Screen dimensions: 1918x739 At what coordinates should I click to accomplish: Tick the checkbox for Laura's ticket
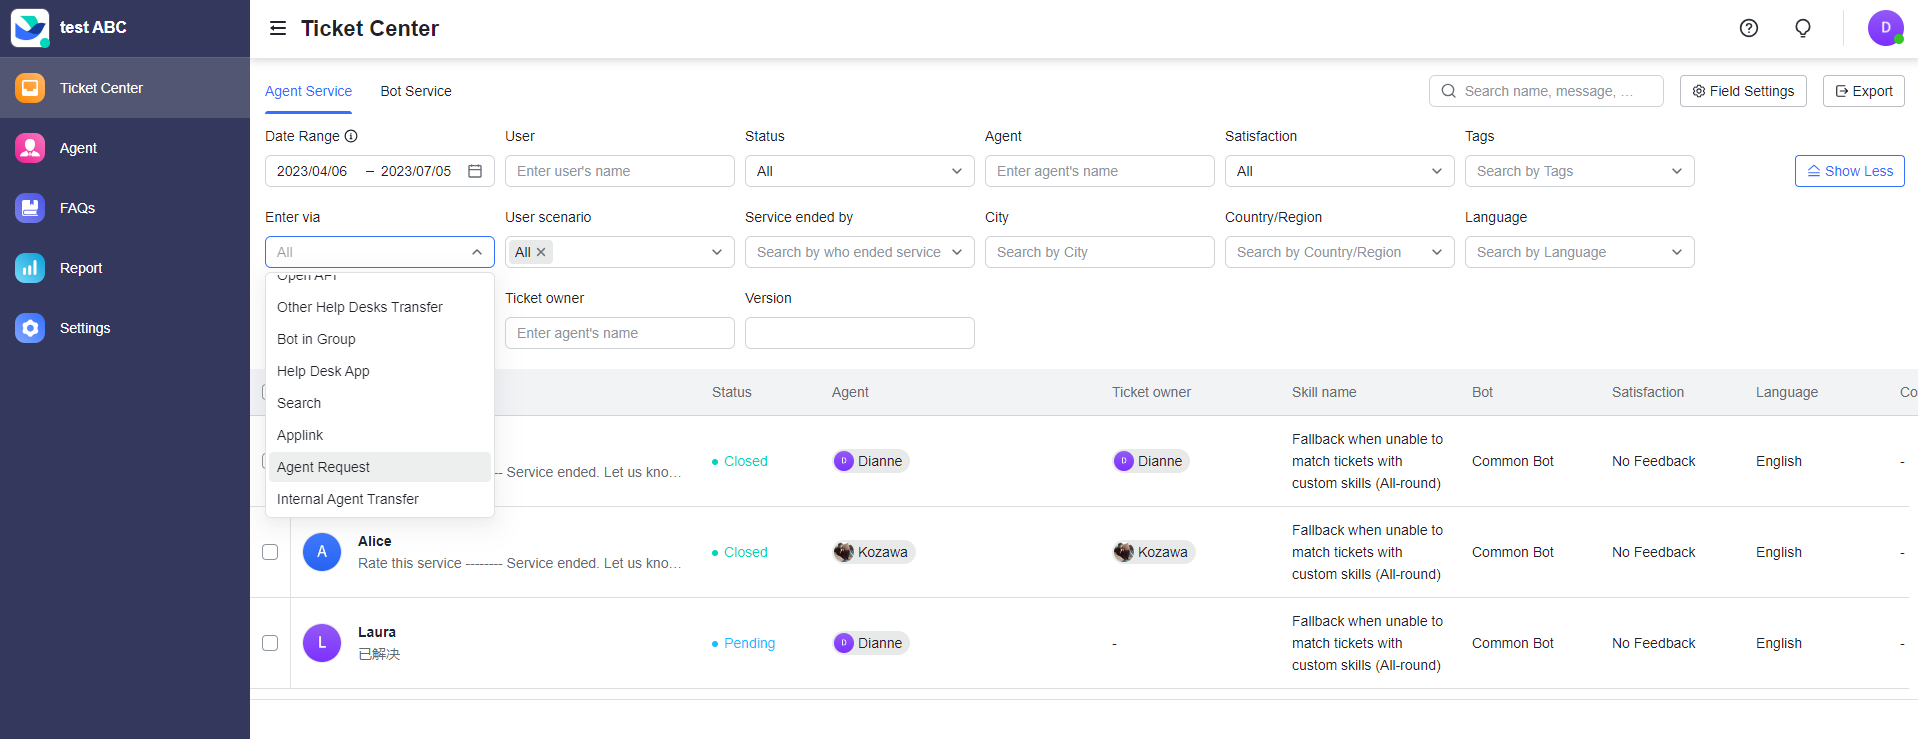click(x=270, y=643)
